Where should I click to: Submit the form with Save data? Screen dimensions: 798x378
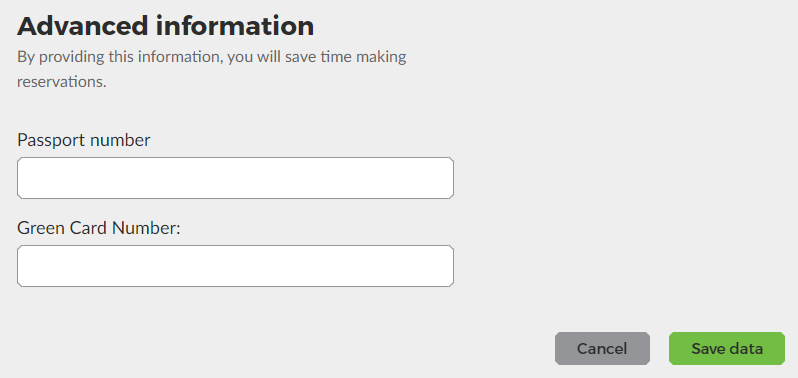pyautogui.click(x=727, y=348)
